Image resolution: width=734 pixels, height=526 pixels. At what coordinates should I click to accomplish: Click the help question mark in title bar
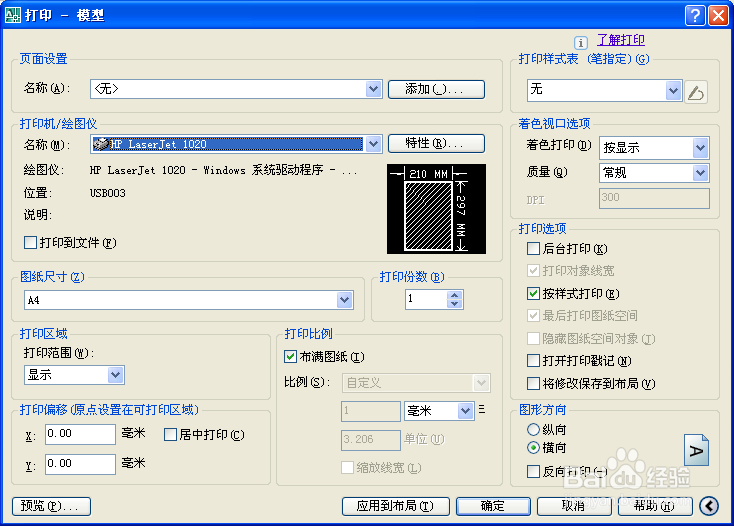(695, 15)
